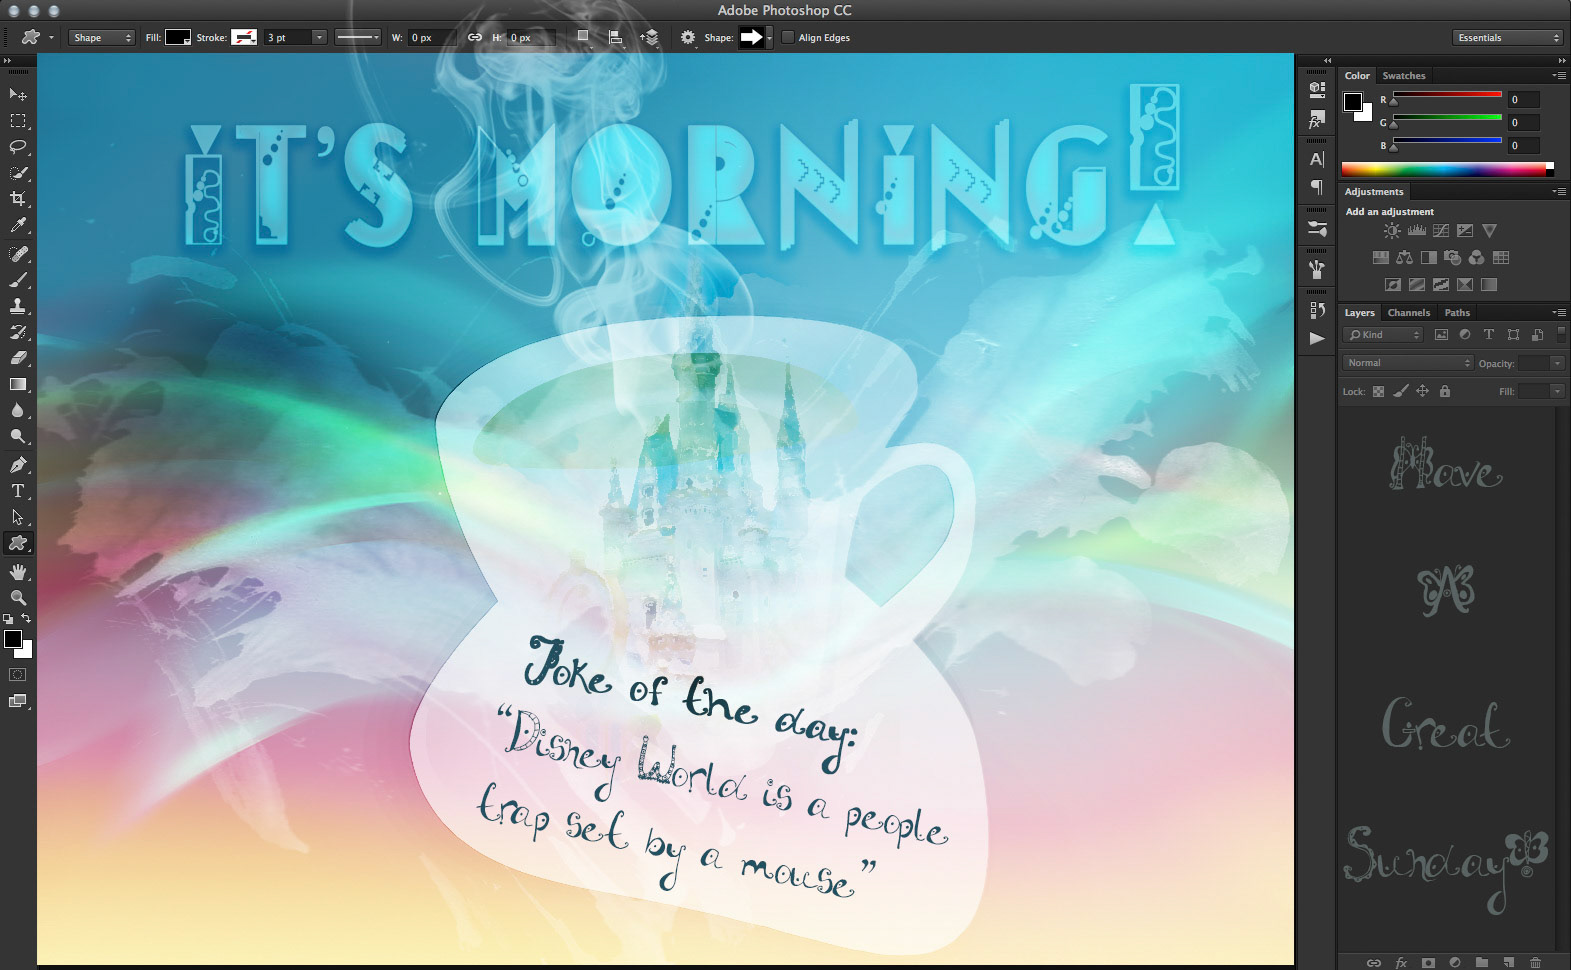Open the Fill color swatch in options bar
Viewport: 1571px width, 970px height.
(178, 38)
